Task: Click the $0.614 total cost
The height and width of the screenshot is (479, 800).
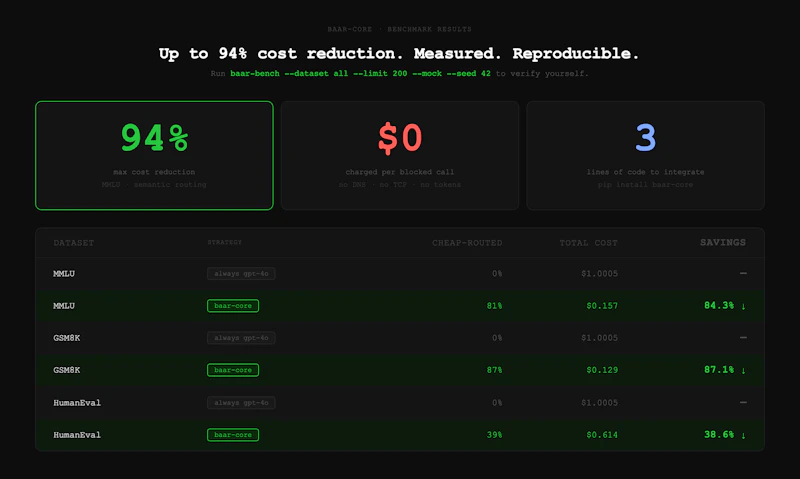Action: click(x=602, y=435)
